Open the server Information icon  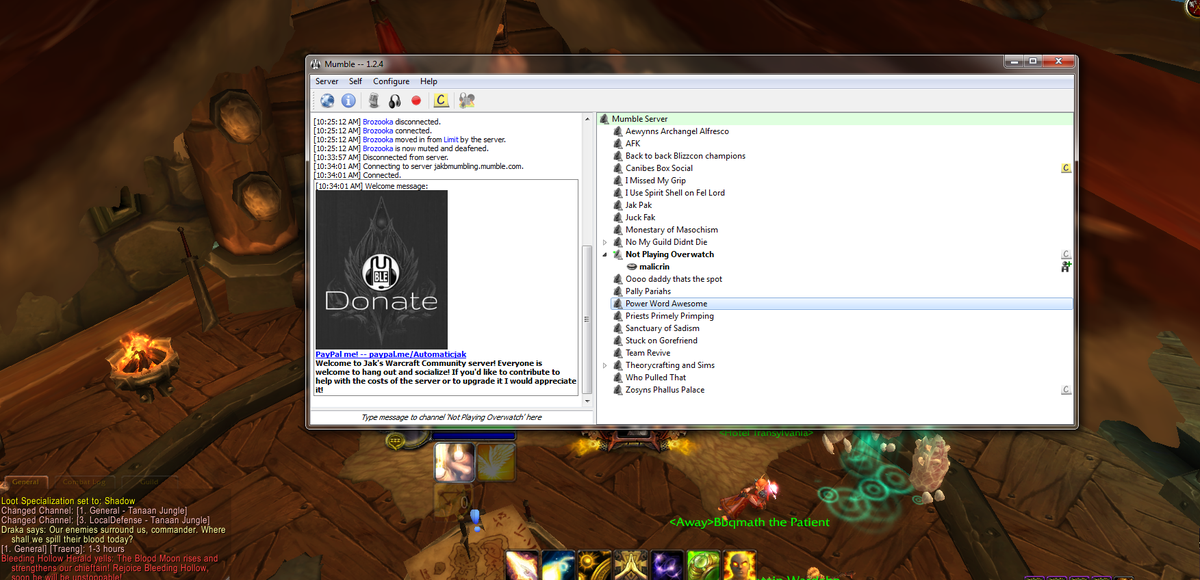click(x=348, y=100)
